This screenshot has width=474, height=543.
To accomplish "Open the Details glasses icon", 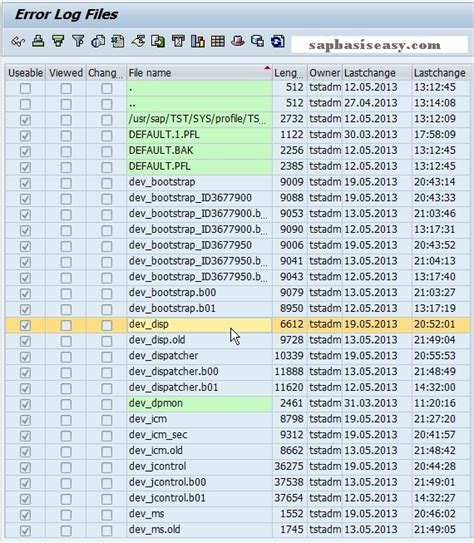I will (18, 42).
